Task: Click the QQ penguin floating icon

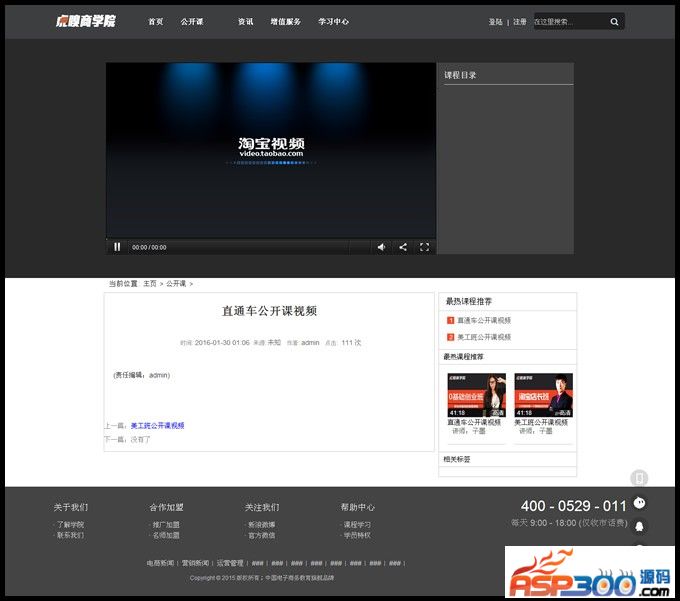Action: coord(639,526)
